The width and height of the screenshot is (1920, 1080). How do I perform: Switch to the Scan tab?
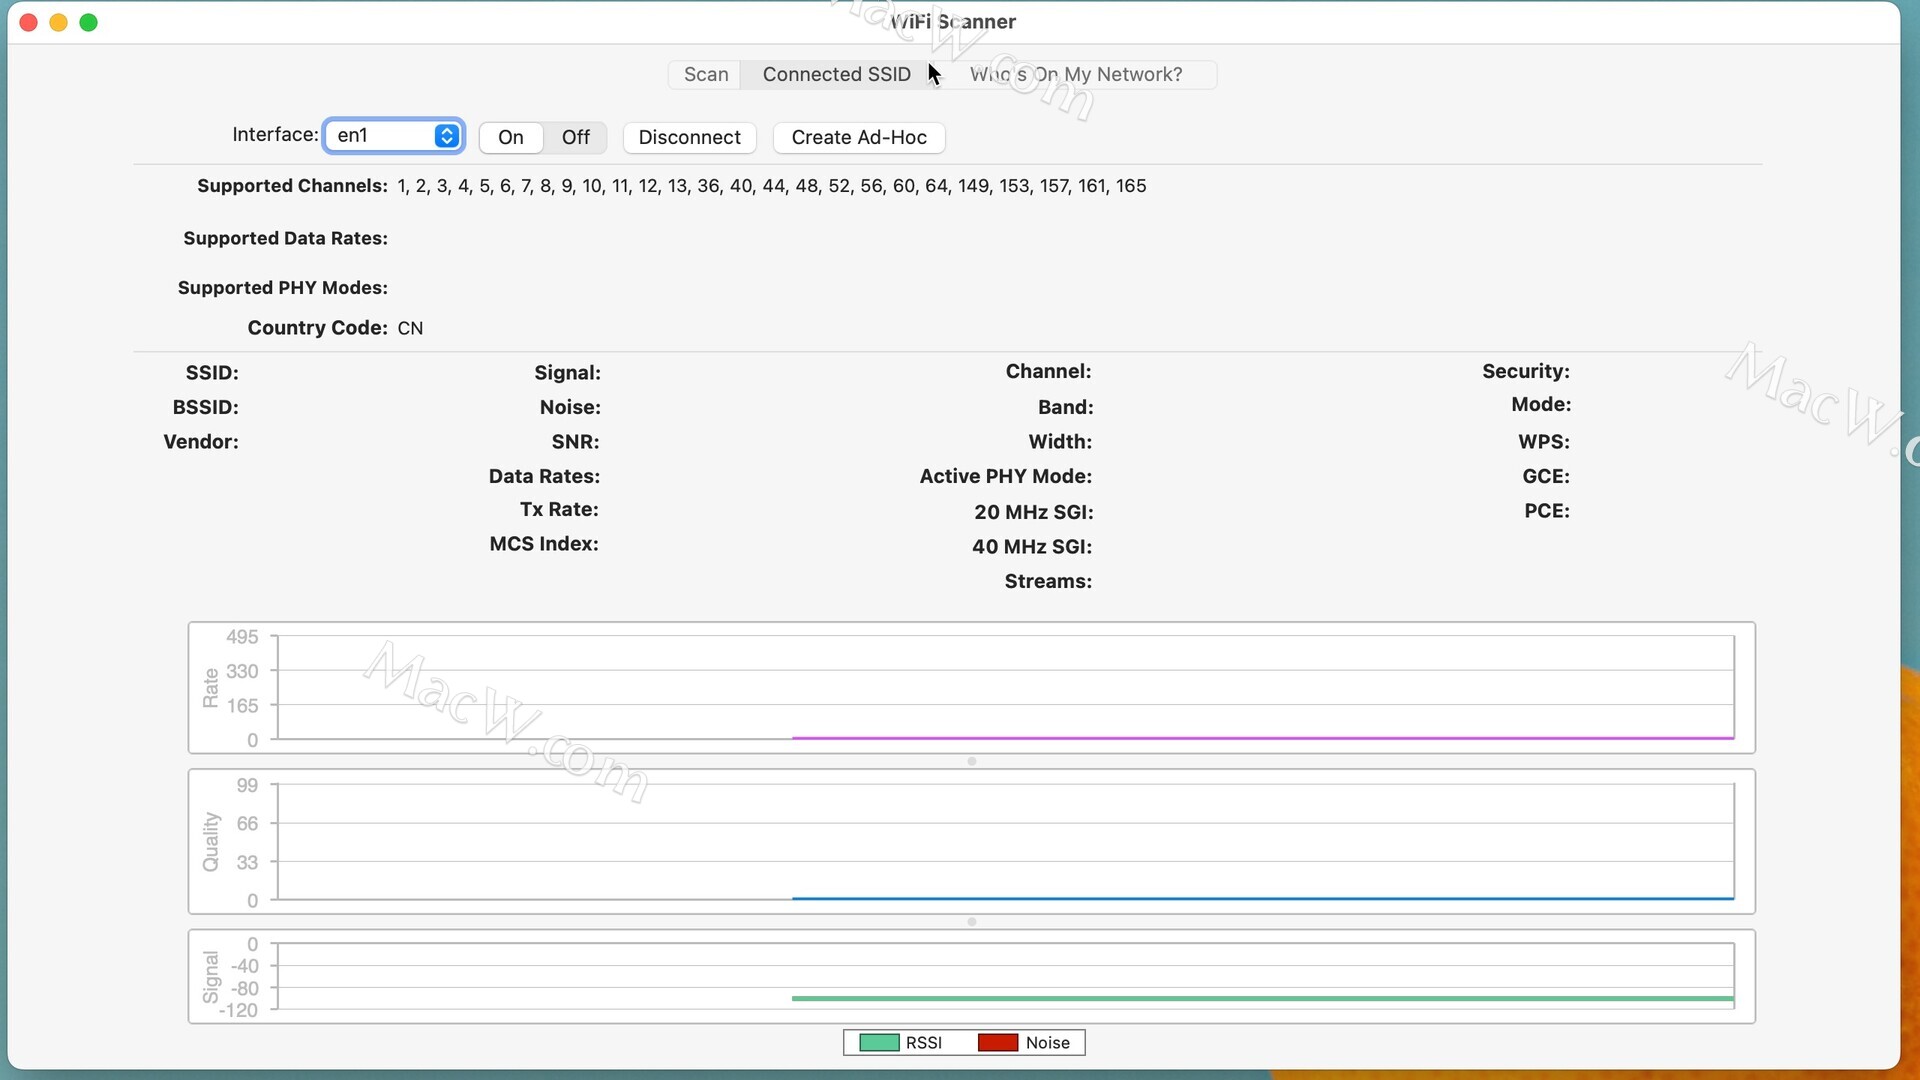[x=705, y=75]
